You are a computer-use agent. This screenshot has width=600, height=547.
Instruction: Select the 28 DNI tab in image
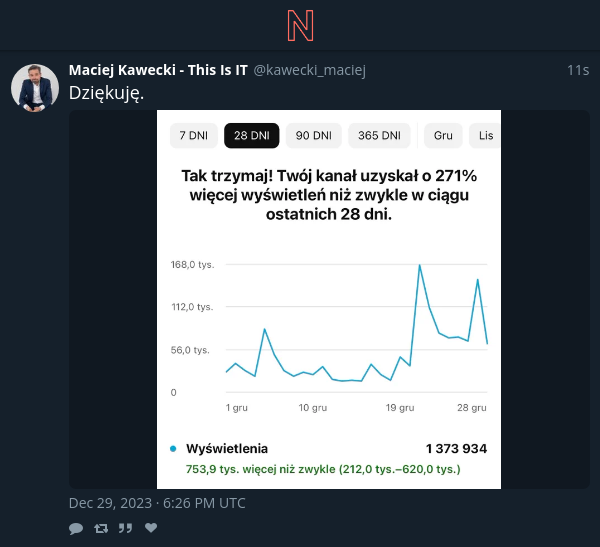tap(252, 136)
